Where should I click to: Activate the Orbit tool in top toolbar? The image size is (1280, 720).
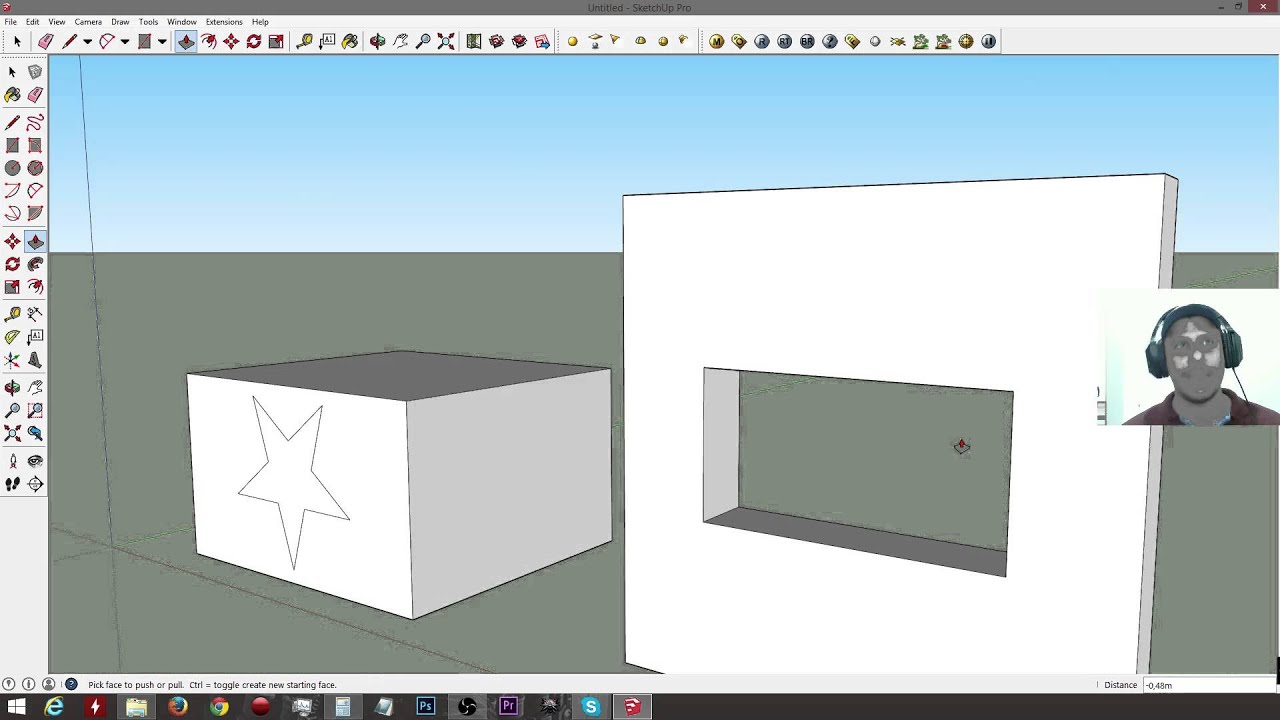coord(377,41)
